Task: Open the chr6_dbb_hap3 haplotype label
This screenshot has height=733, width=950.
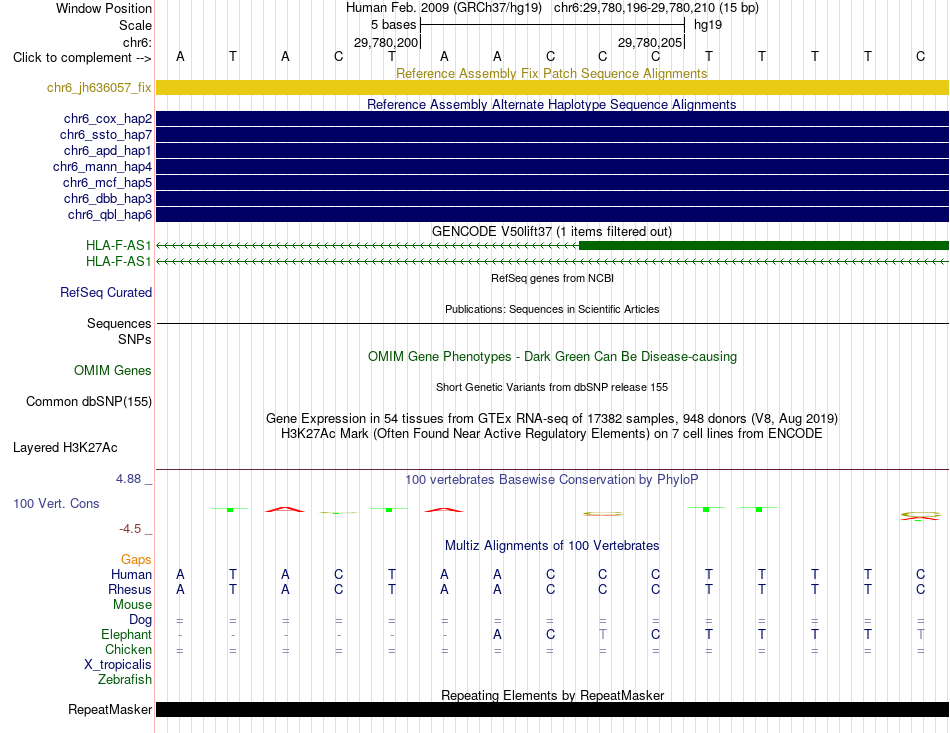Action: (108, 199)
